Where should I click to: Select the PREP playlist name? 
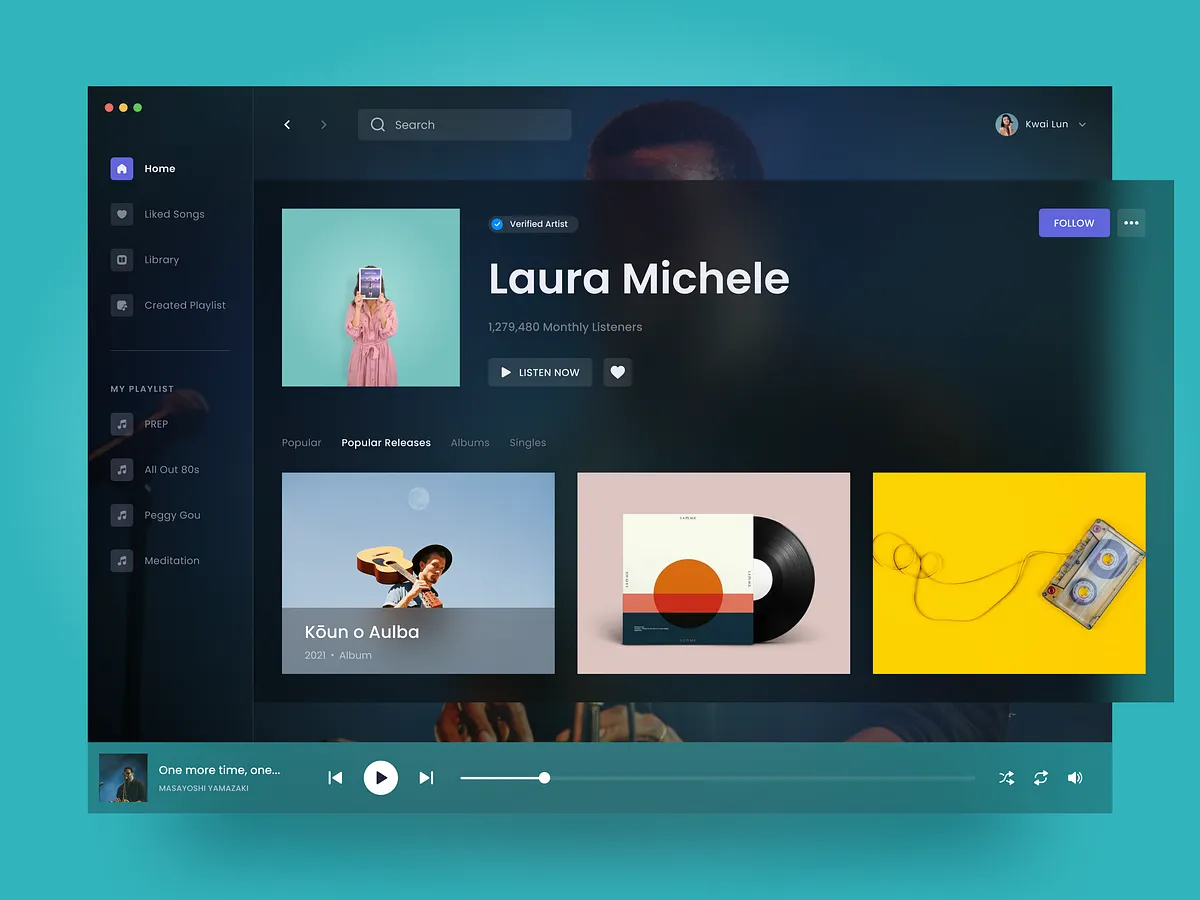pyautogui.click(x=156, y=424)
